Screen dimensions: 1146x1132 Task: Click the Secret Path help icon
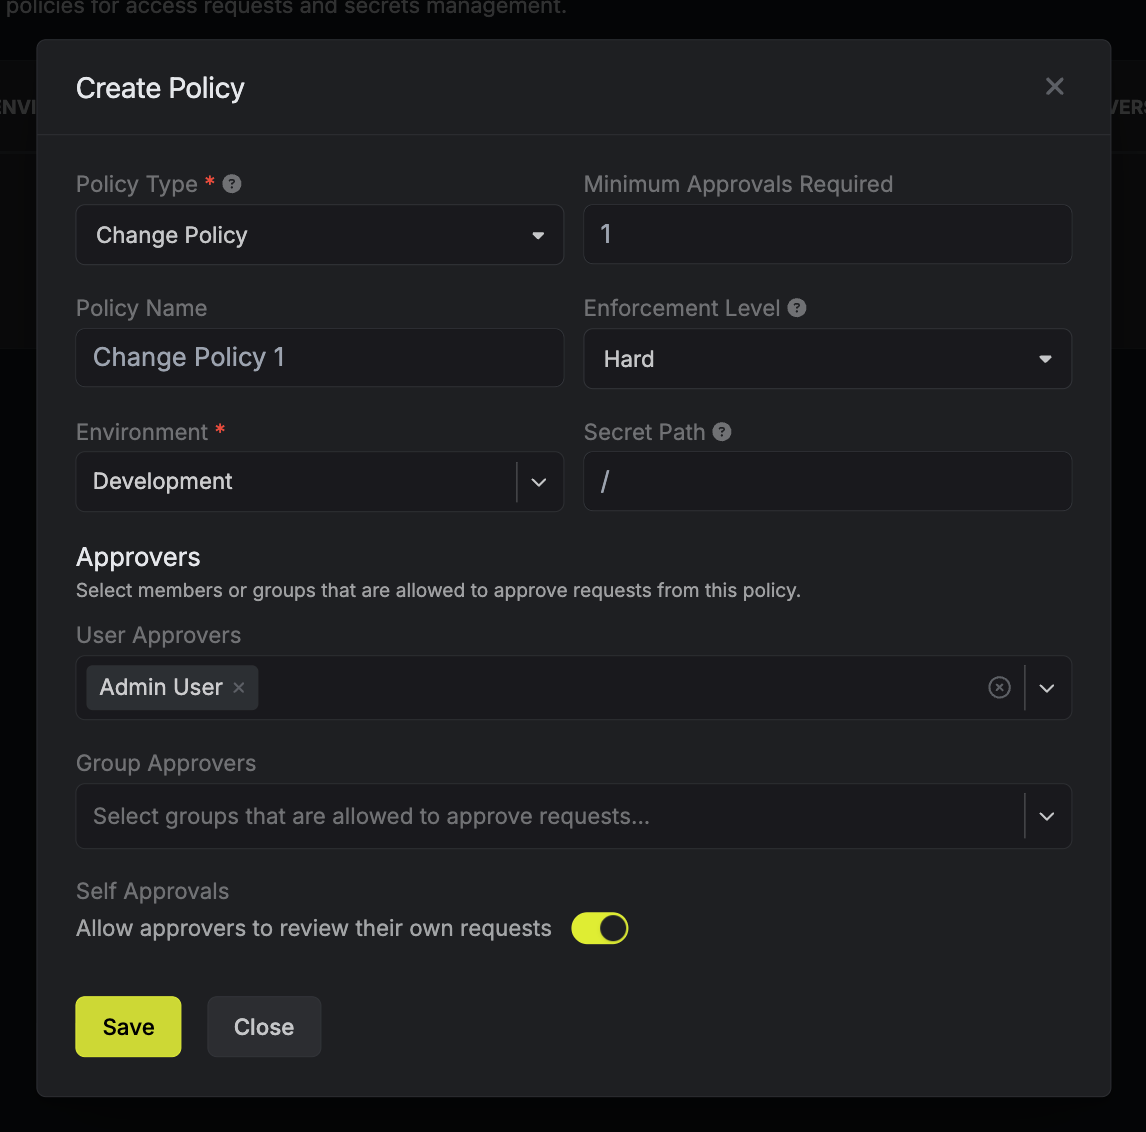point(721,432)
